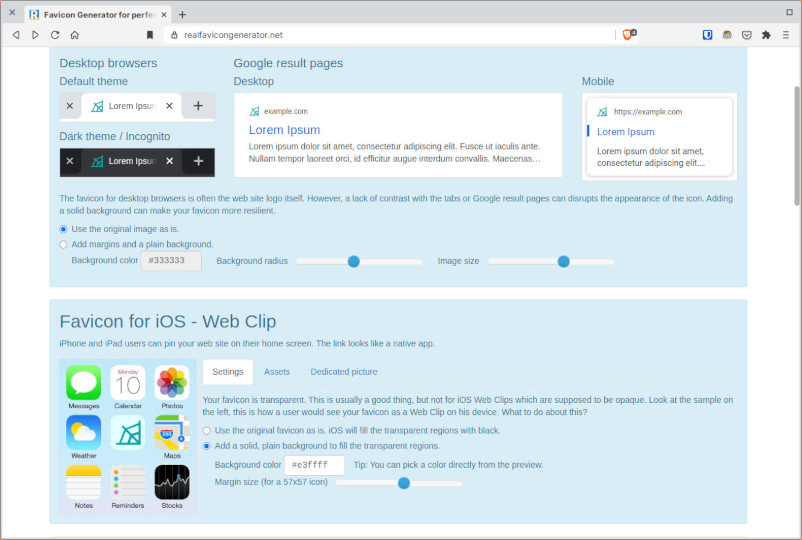Click 'example.com' text in desktop preview
The width and height of the screenshot is (802, 540).
click(286, 111)
